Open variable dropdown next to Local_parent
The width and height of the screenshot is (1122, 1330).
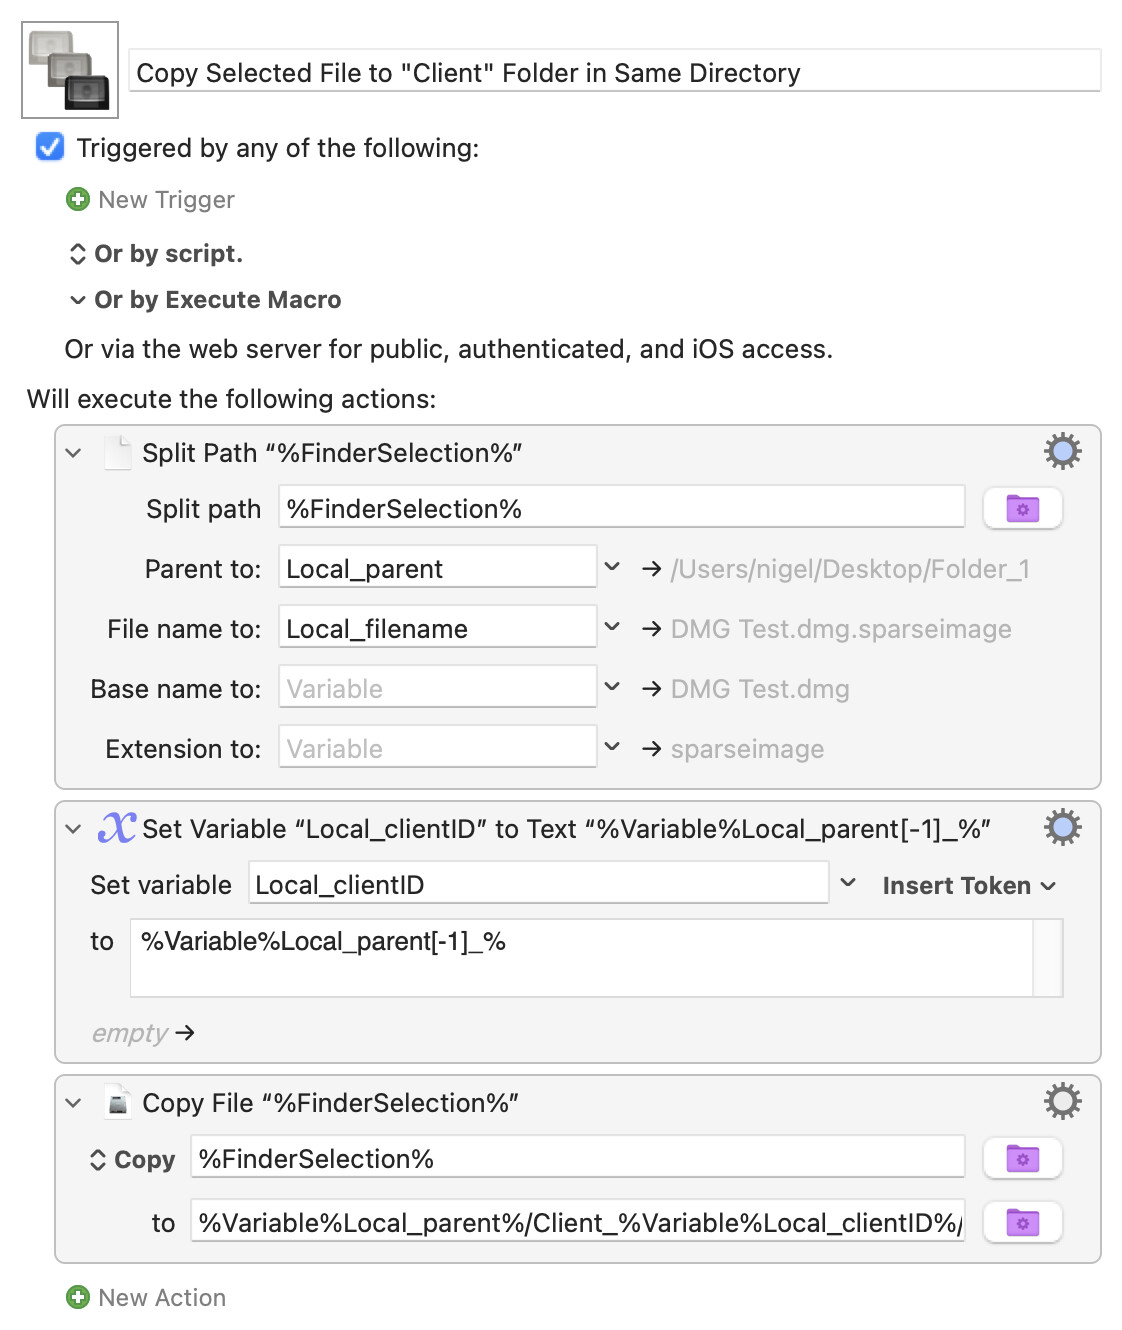[x=613, y=568]
